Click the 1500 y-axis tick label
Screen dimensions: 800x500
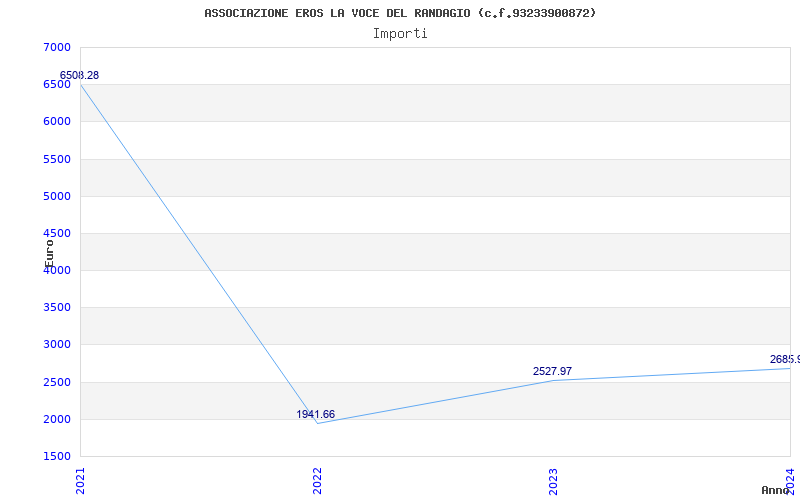pyautogui.click(x=57, y=457)
